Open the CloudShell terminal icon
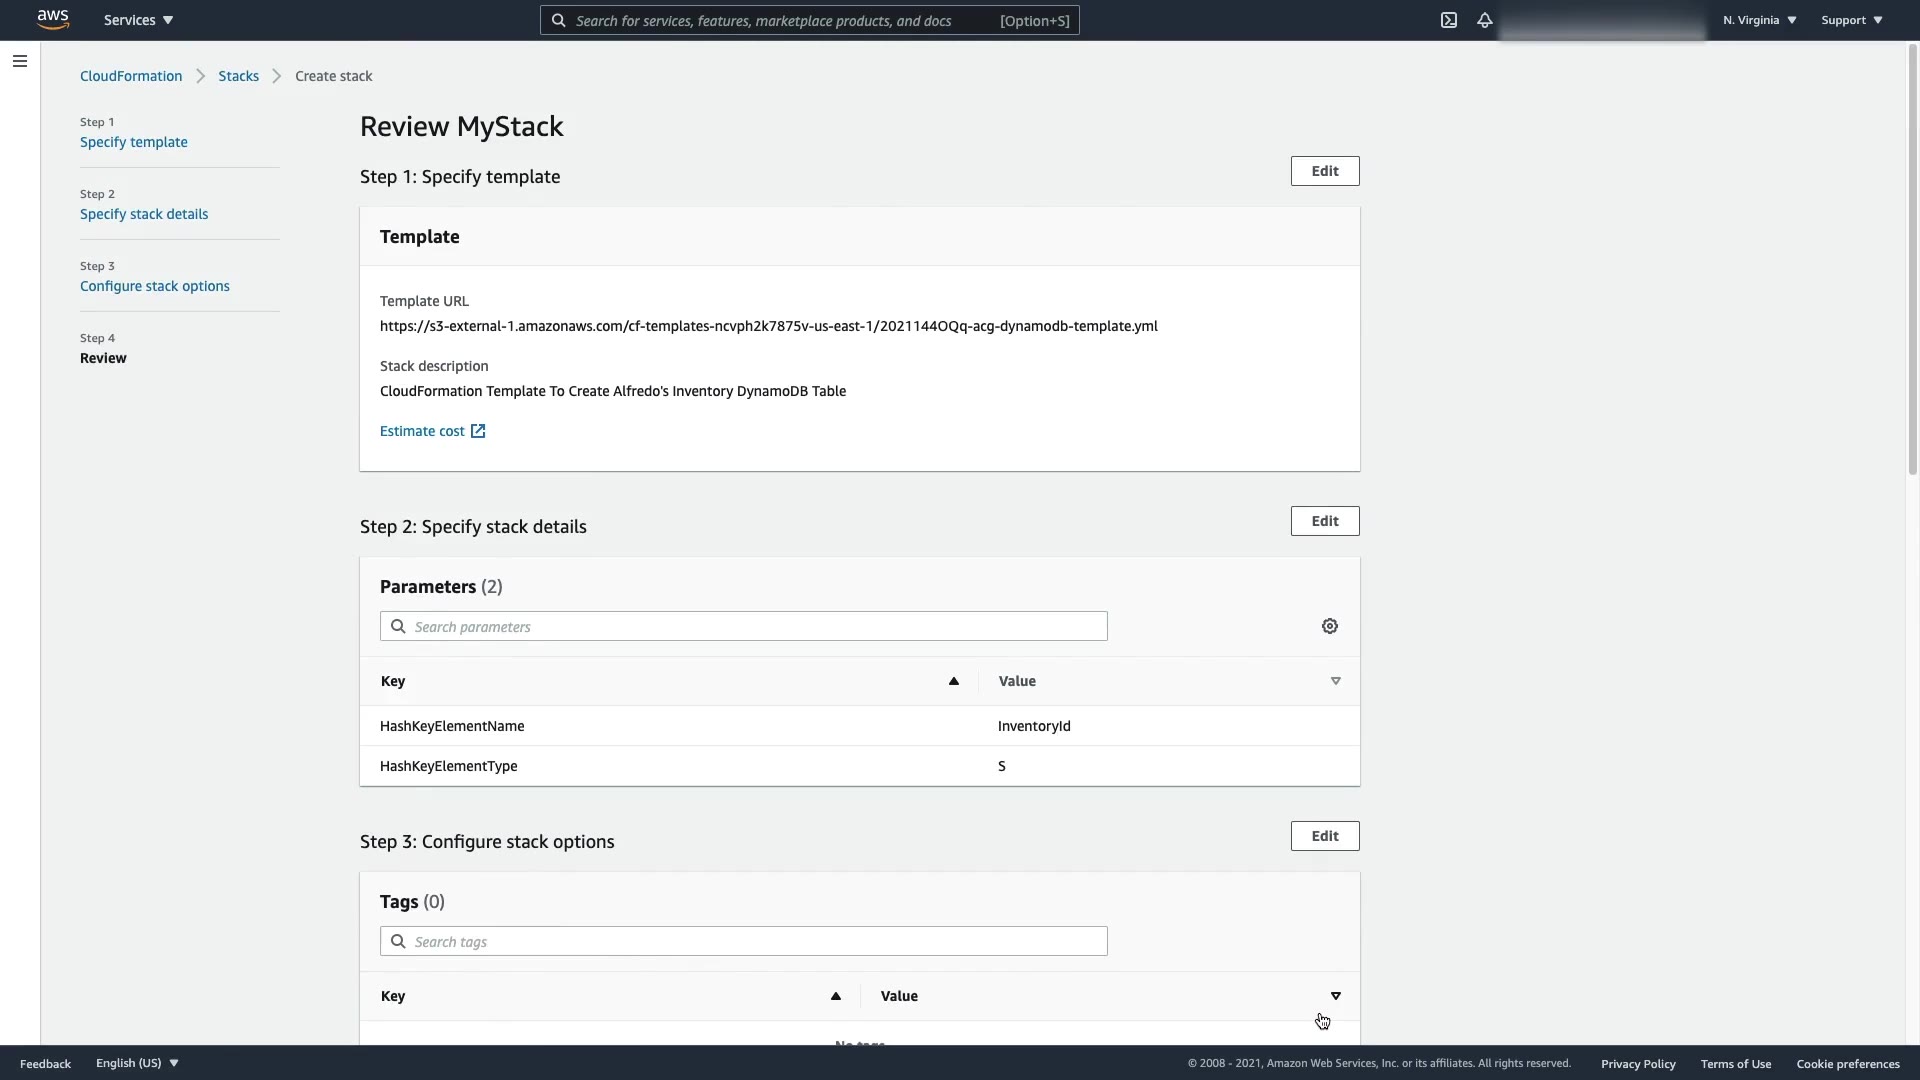Viewport: 1920px width, 1080px height. point(1448,20)
